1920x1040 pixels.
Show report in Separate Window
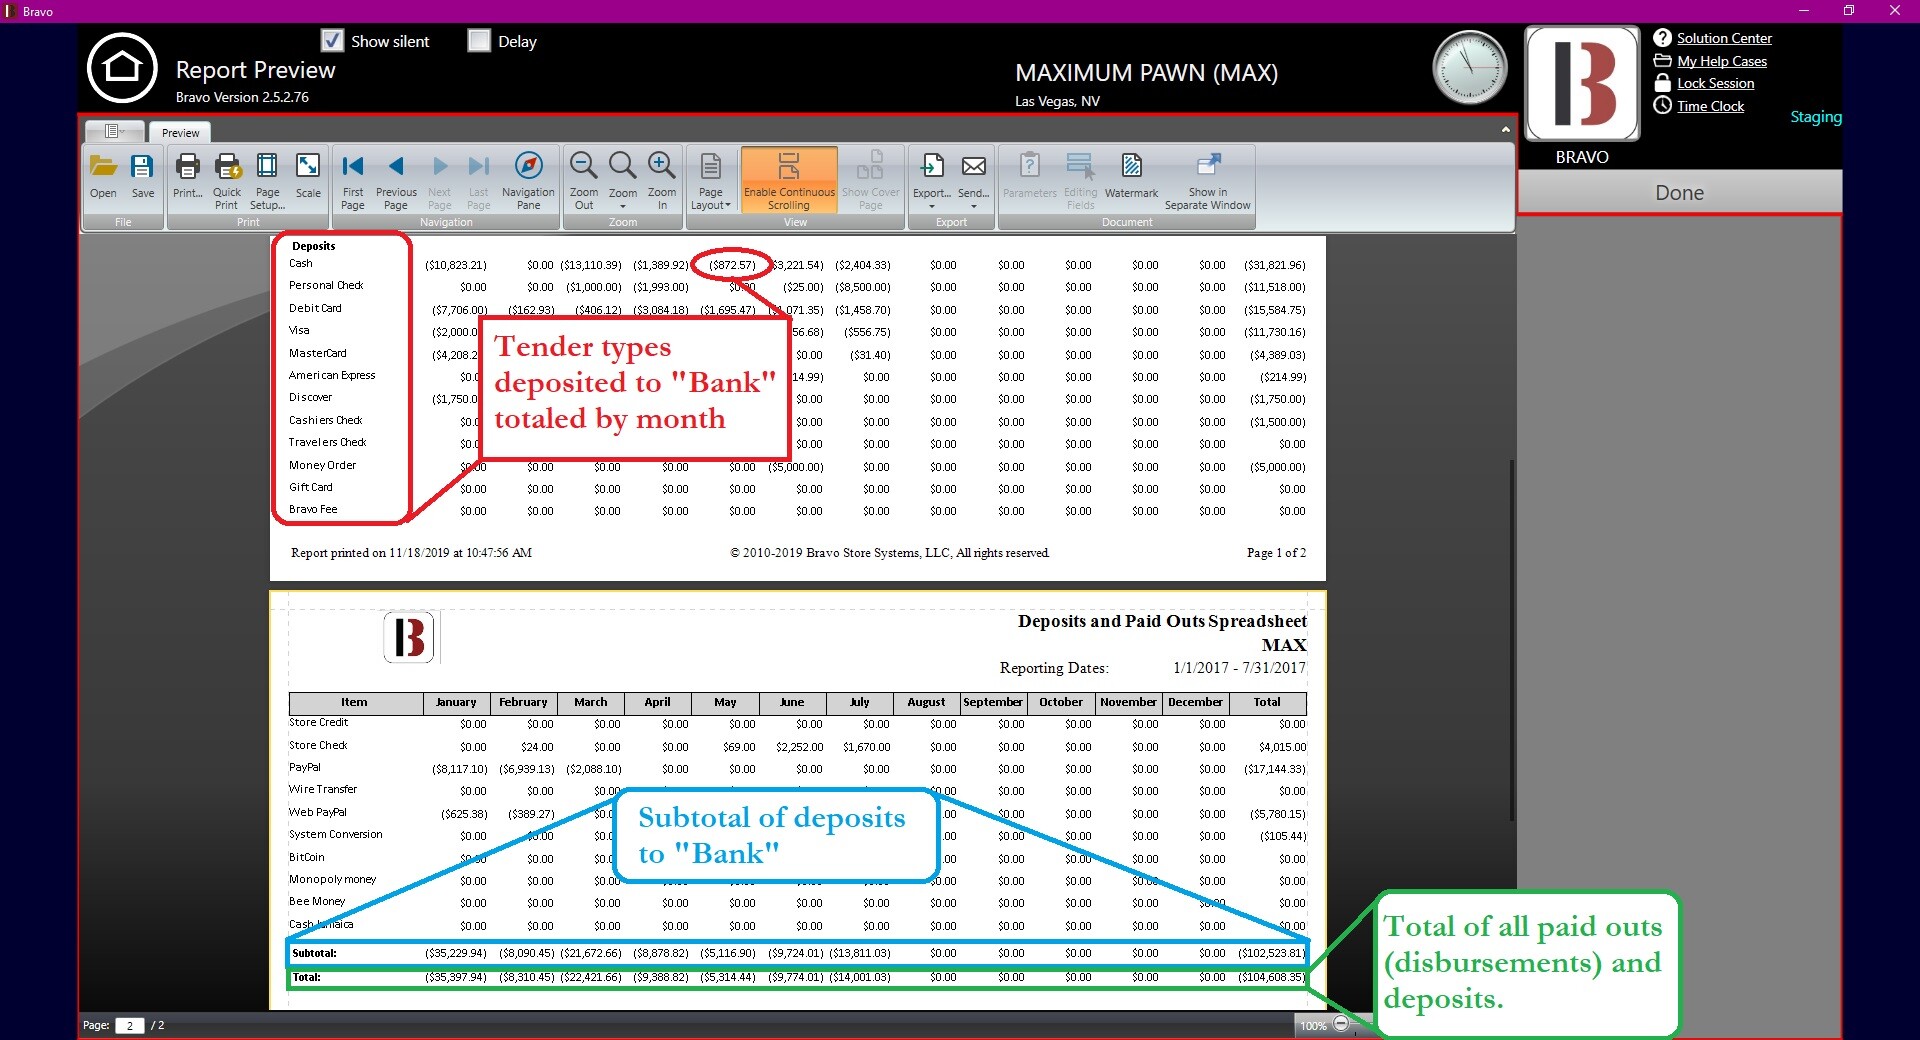1208,180
